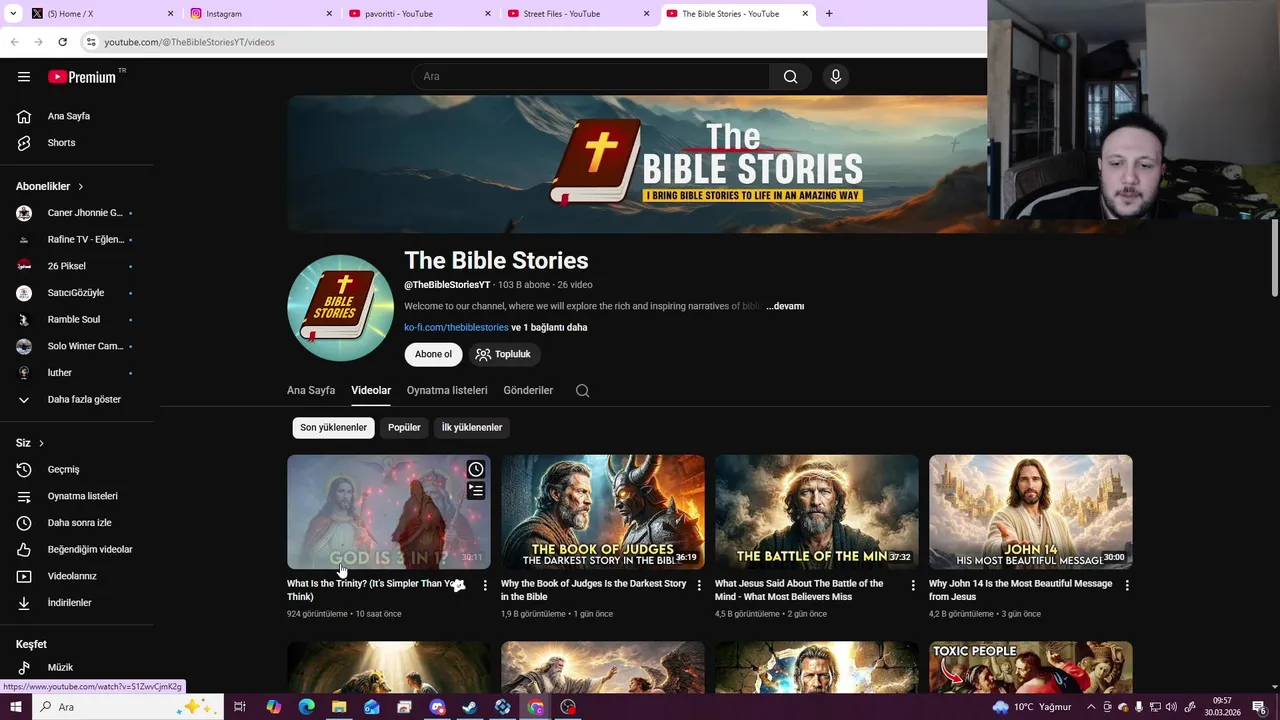Open the YouTube hamburger guide menu
This screenshot has height=720, width=1280.
coord(24,77)
